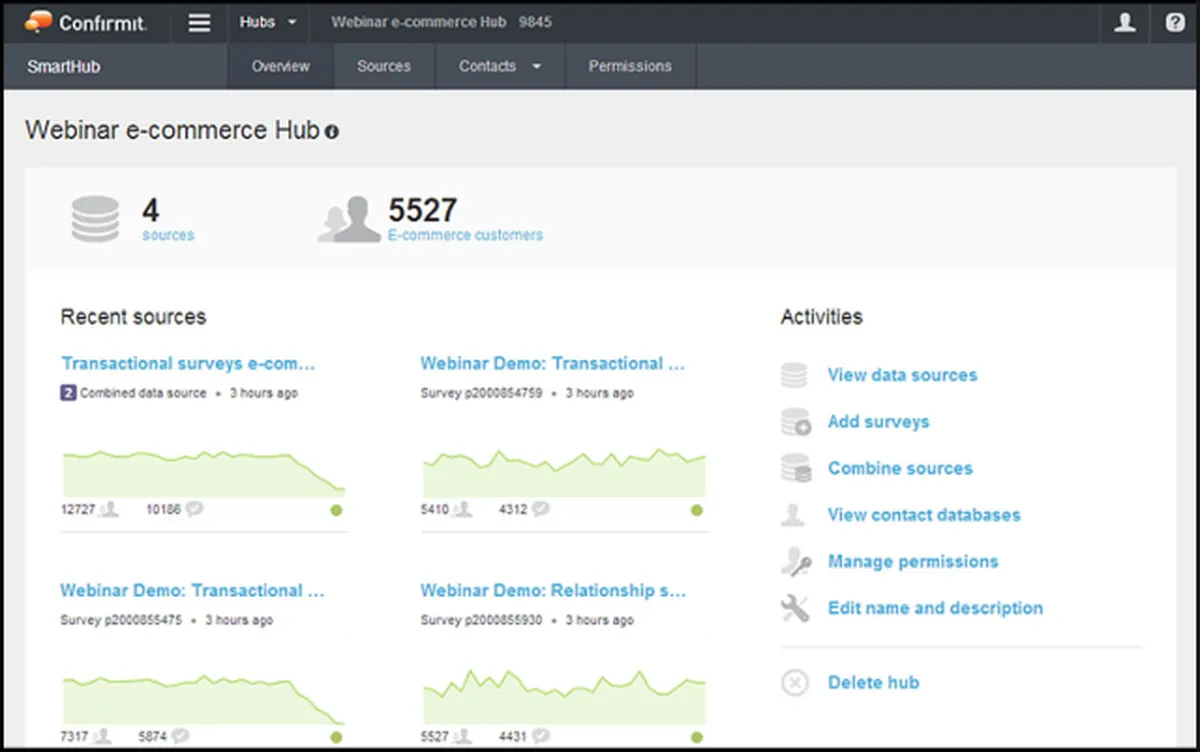The width and height of the screenshot is (1200, 752).
Task: Click Combine sources link
Action: click(x=900, y=468)
